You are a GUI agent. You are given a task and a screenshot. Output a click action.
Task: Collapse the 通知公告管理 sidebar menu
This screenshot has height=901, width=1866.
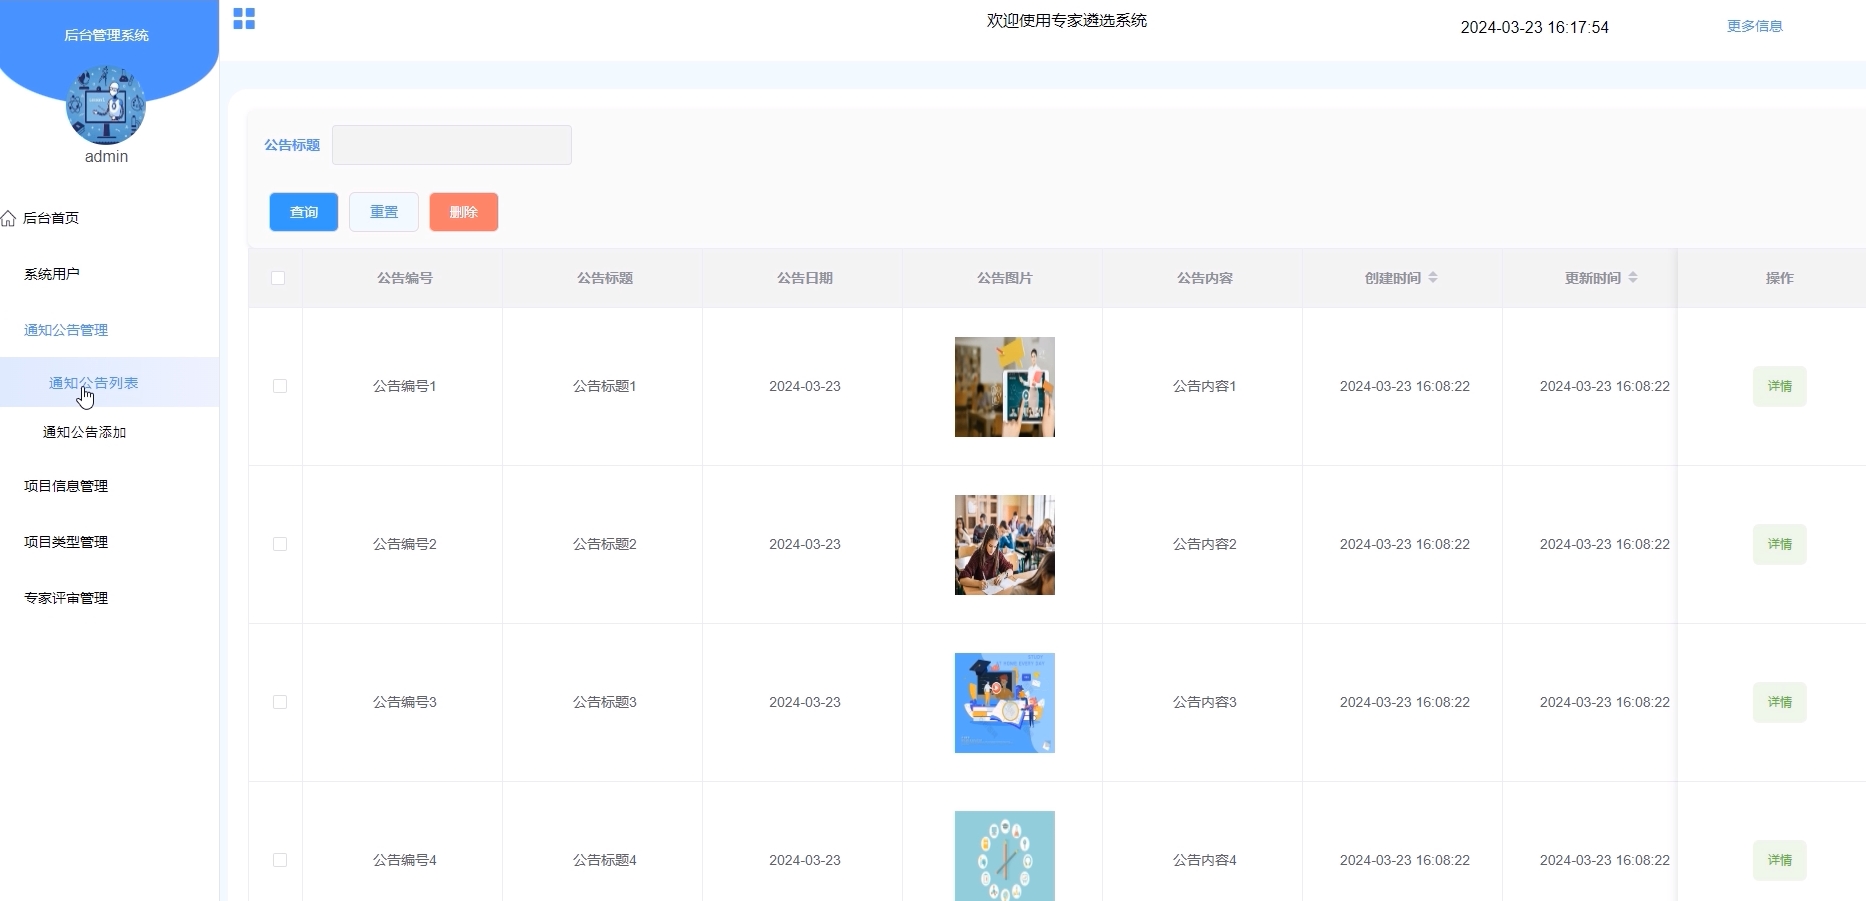pyautogui.click(x=66, y=330)
